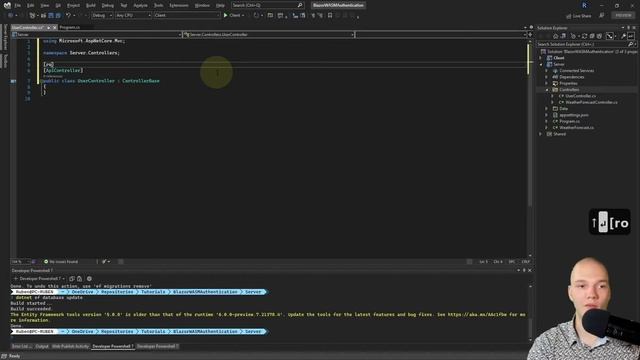This screenshot has height=360, width=640.
Task: Expand the Data folder
Action: click(x=547, y=109)
